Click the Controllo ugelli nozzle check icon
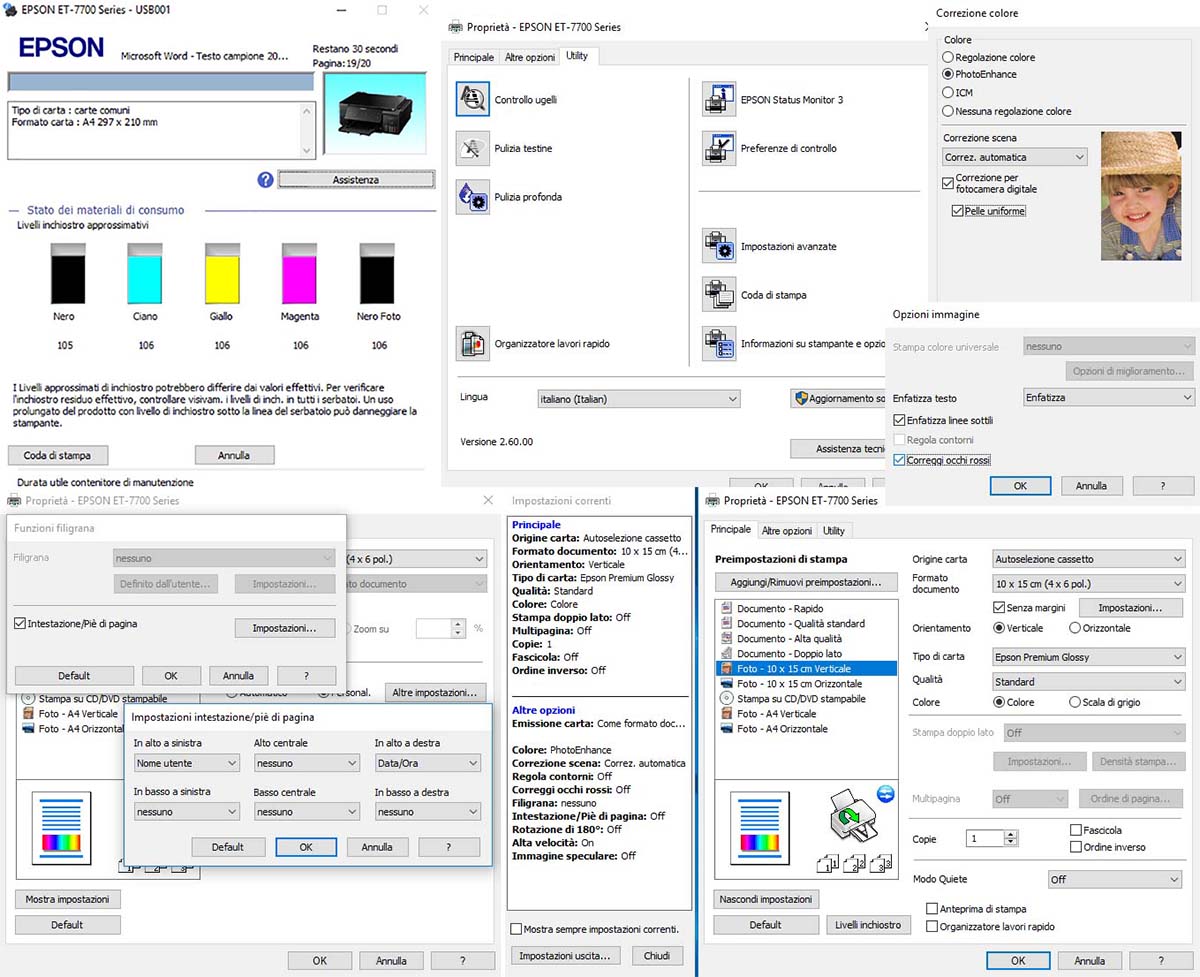The width and height of the screenshot is (1200, 977). click(x=472, y=99)
